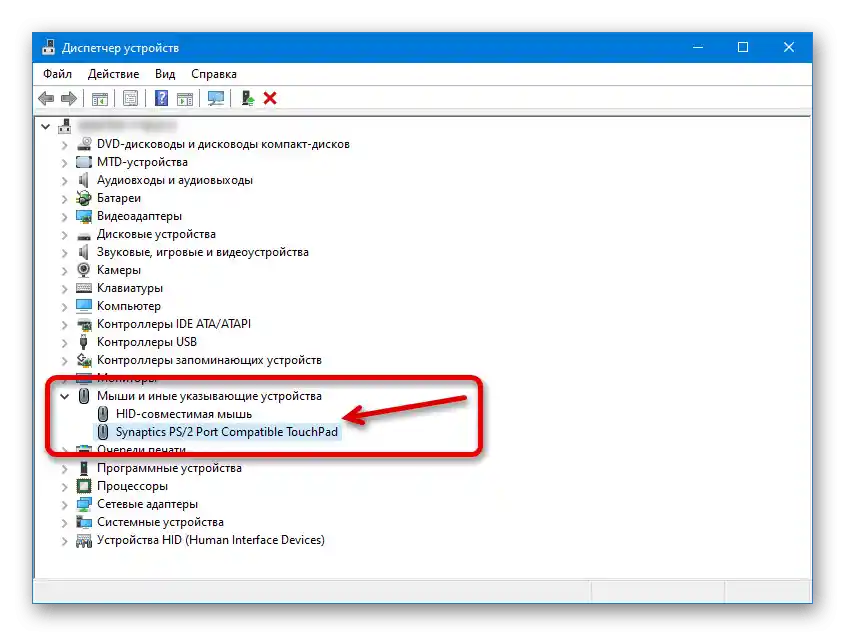Select Системные устройства row
Viewport: 845px width, 636px height.
[160, 522]
